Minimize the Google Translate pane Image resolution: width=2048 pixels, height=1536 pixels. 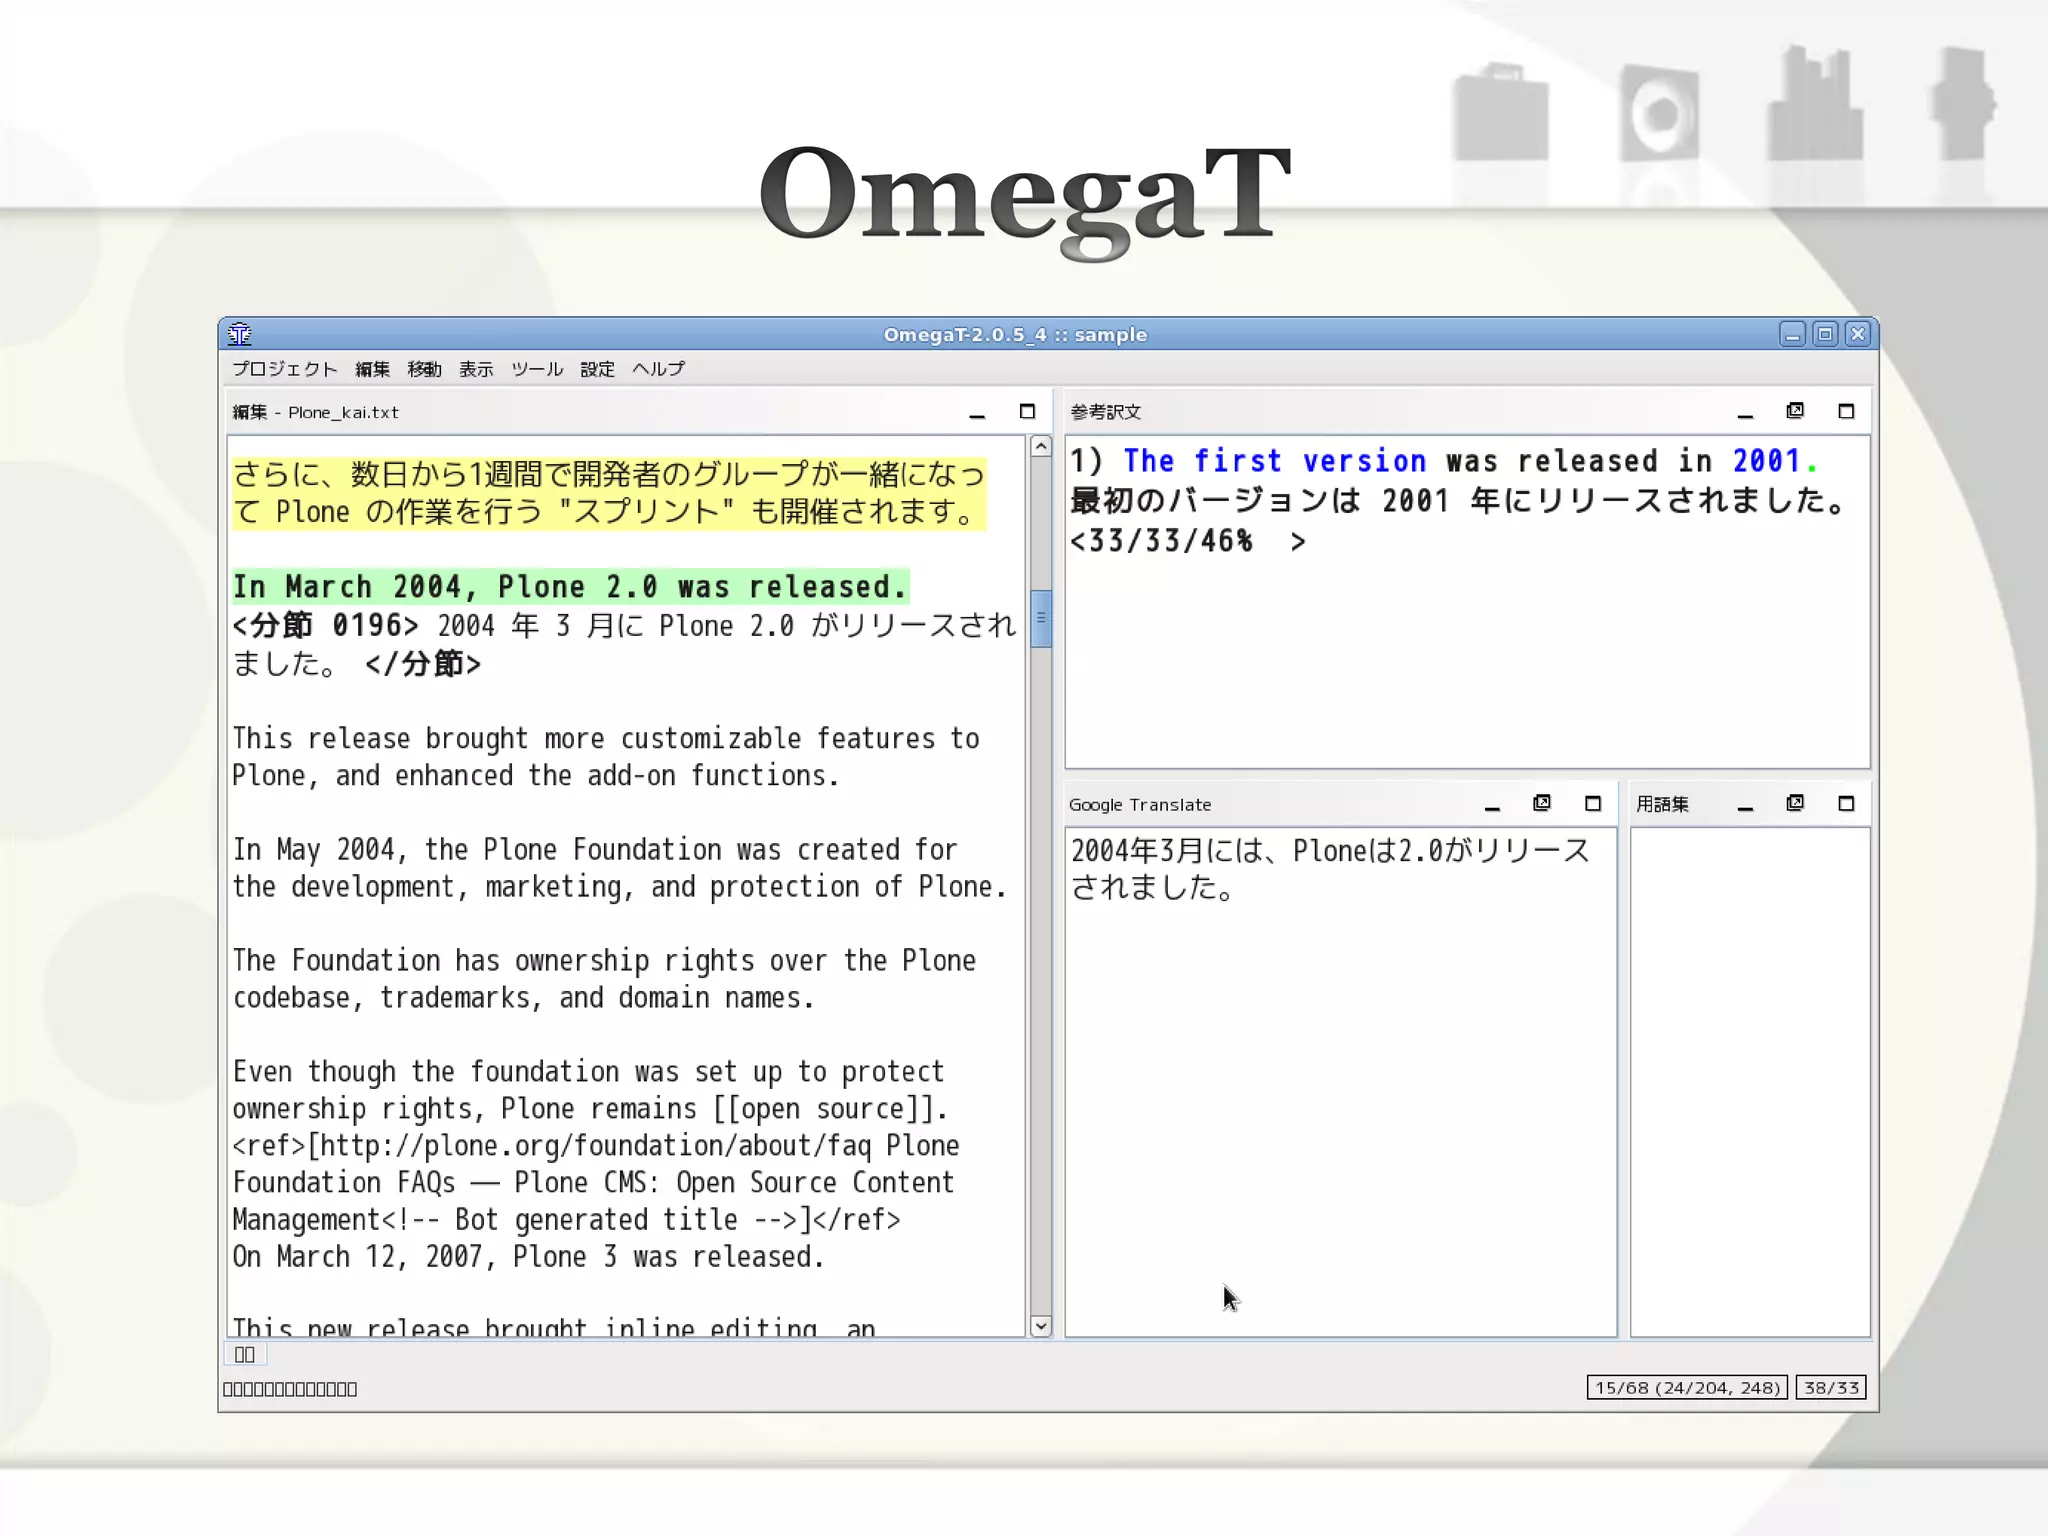(x=1492, y=805)
